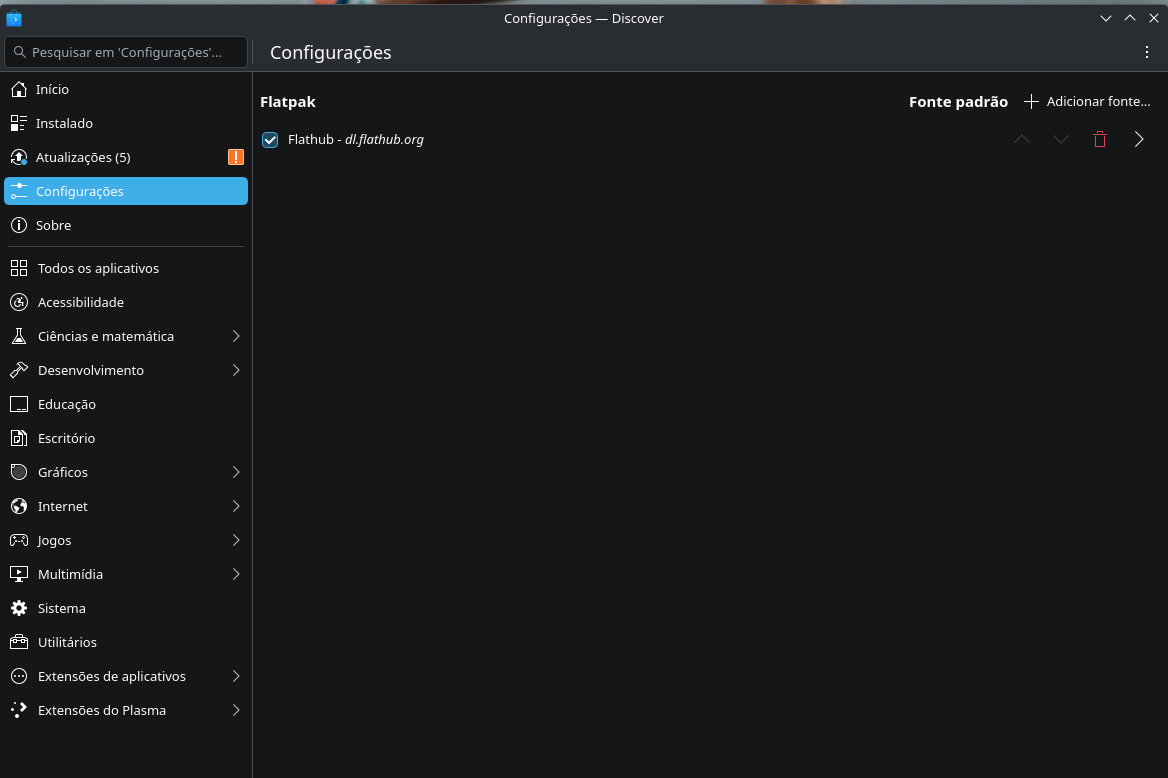The height and width of the screenshot is (778, 1168).
Task: Click the search field in Configurações
Action: pyautogui.click(x=126, y=52)
